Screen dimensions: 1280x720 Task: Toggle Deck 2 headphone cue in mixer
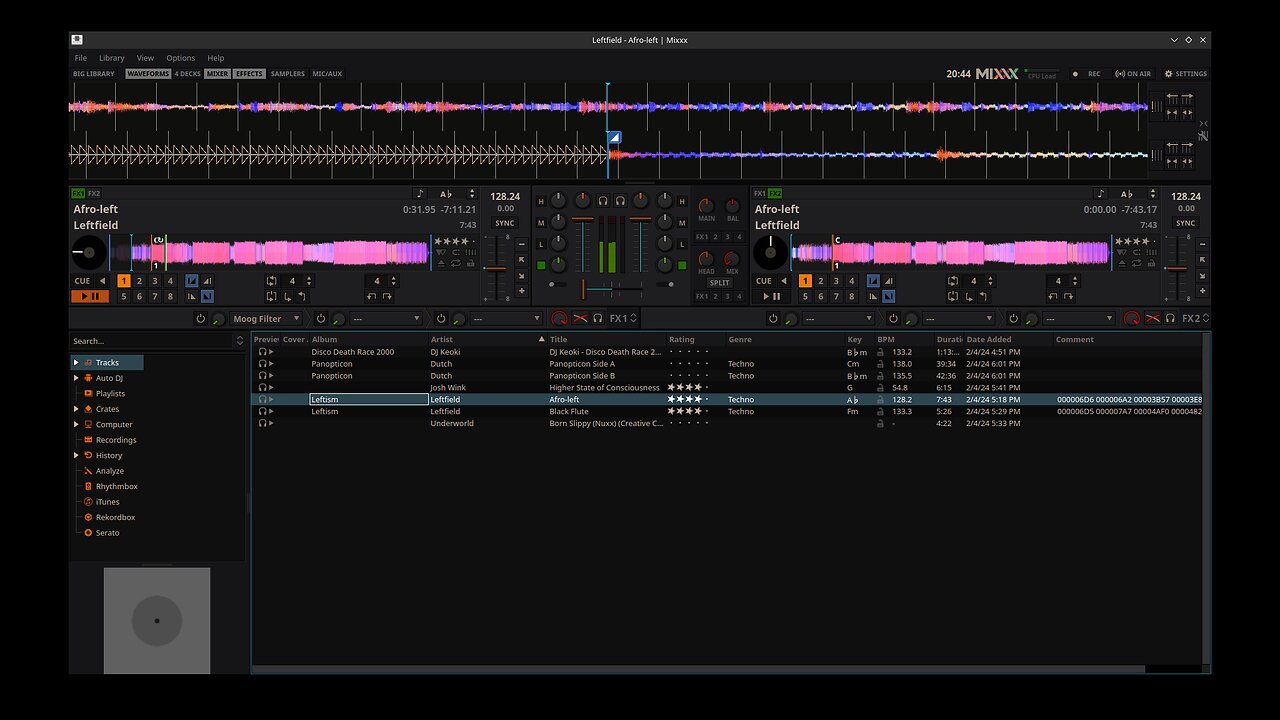tap(620, 200)
